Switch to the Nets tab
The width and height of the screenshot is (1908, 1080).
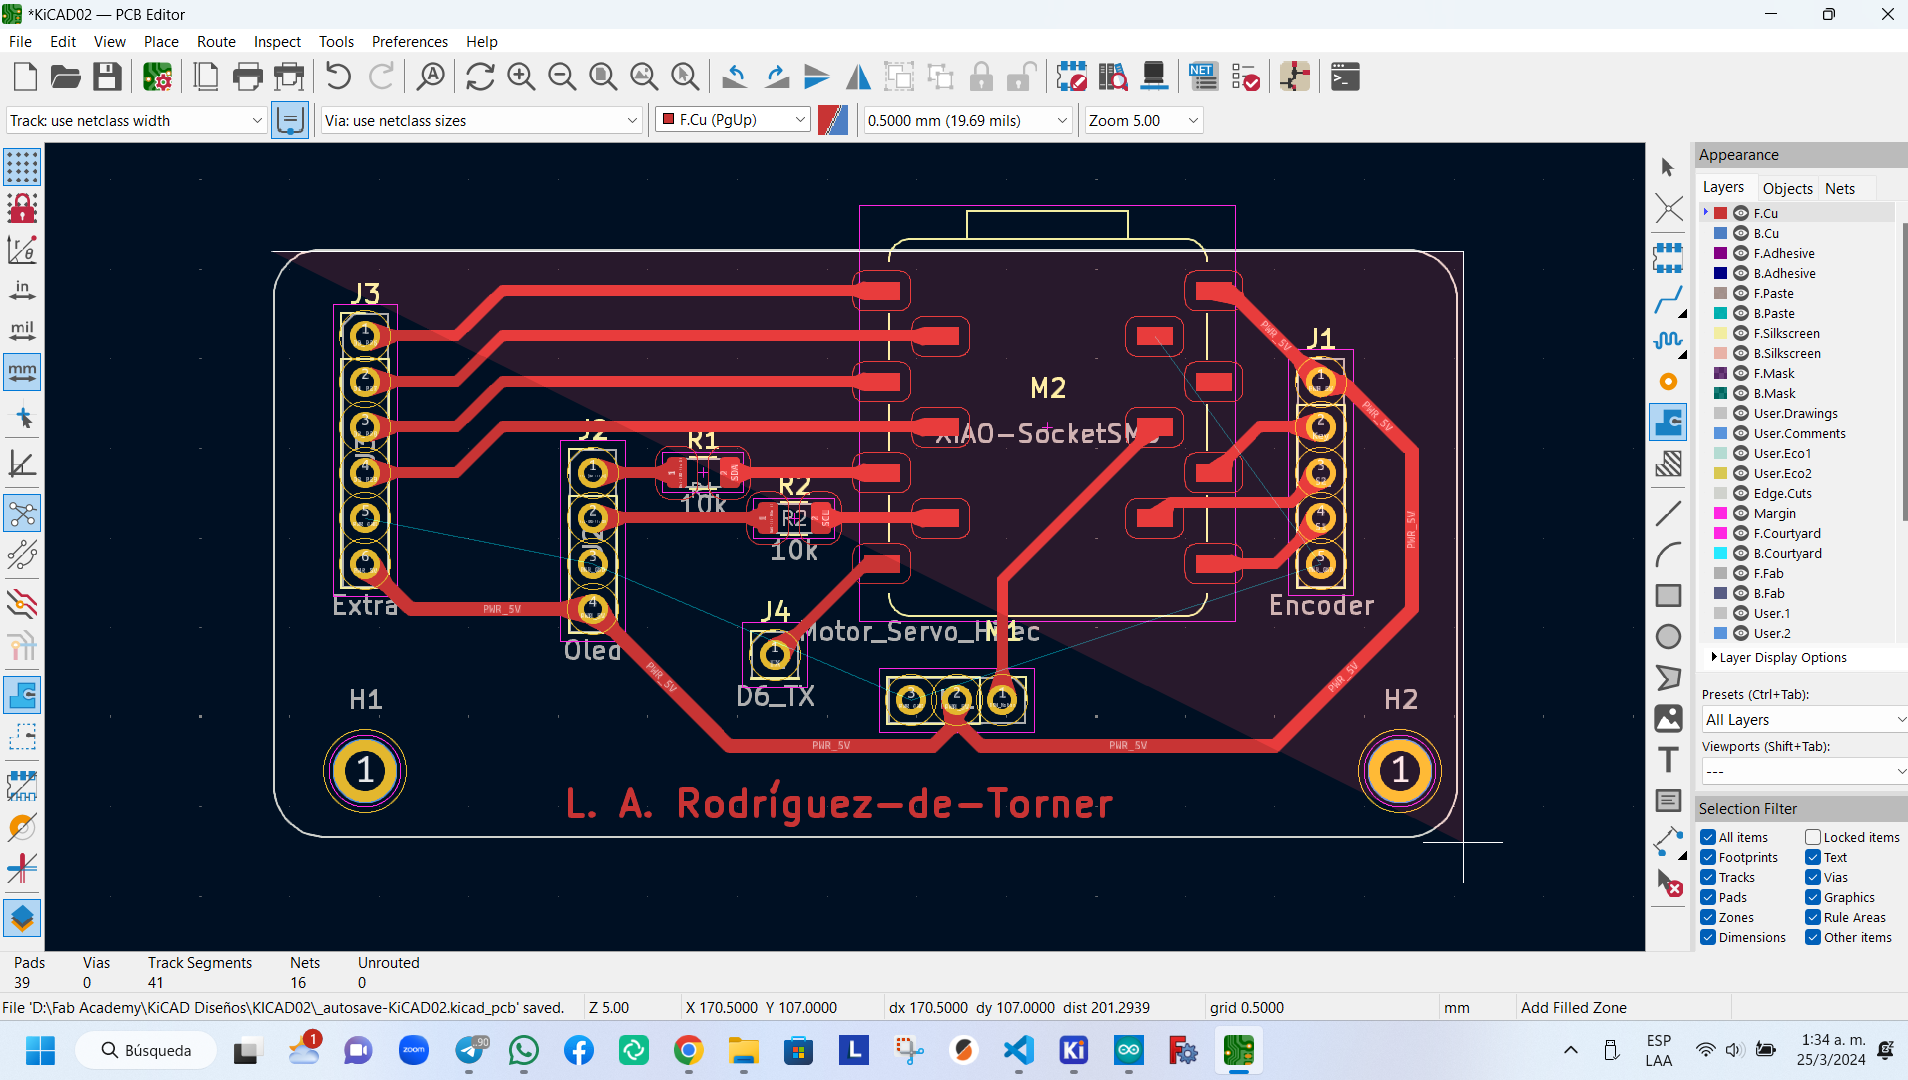1839,188
